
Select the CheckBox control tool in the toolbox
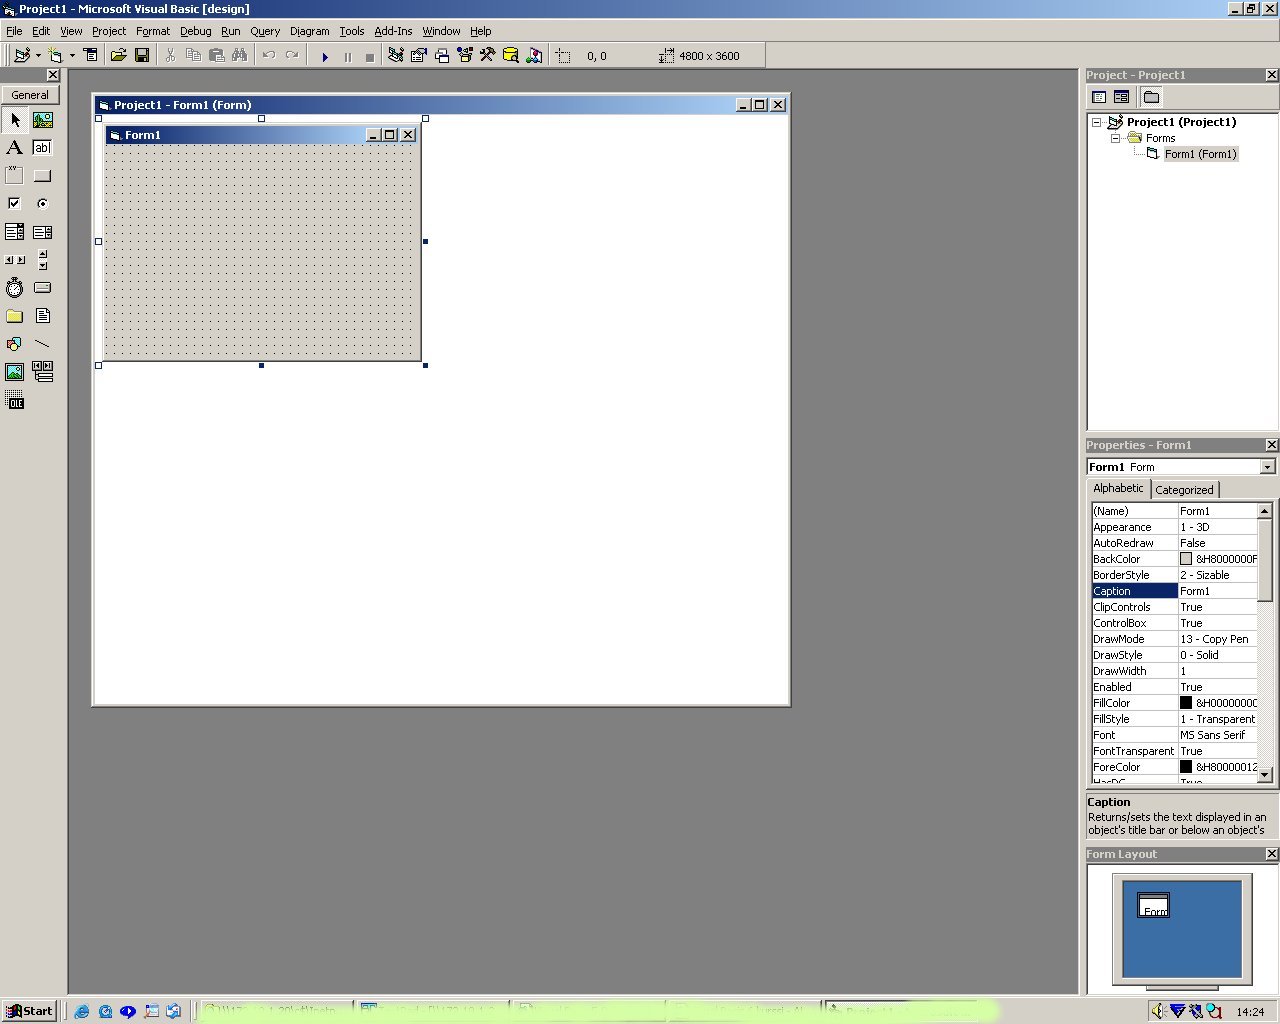pos(15,204)
